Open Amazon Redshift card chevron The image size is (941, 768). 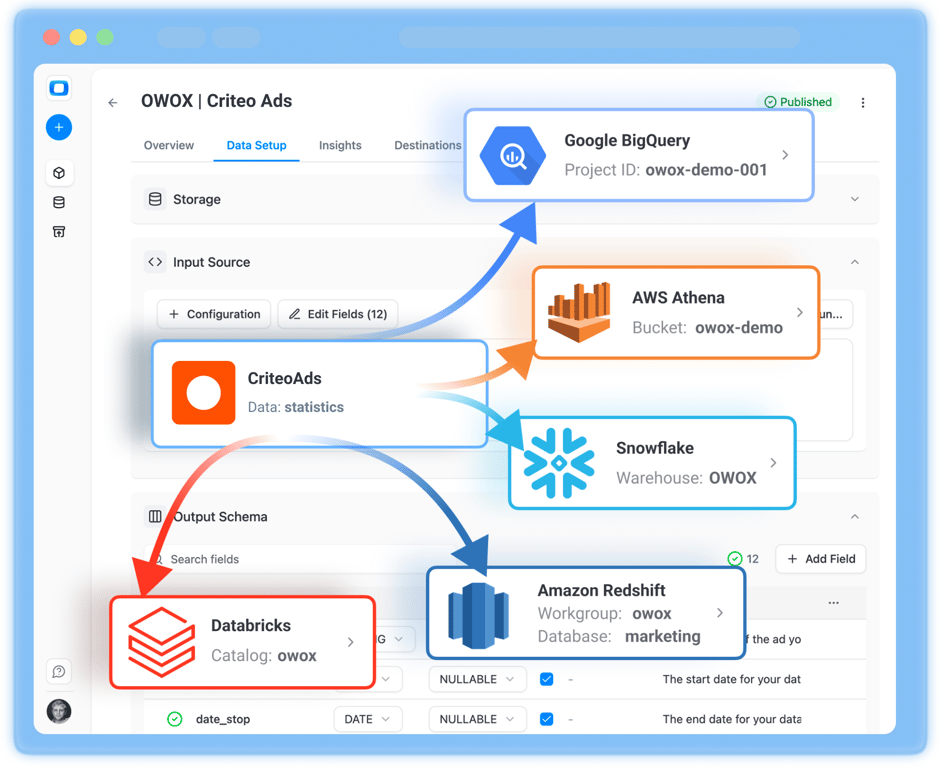(720, 613)
